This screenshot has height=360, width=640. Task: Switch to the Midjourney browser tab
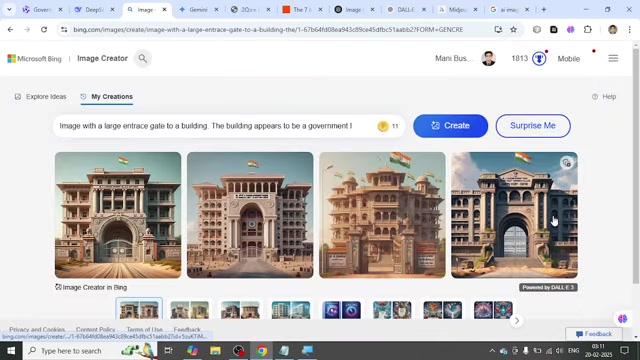pyautogui.click(x=458, y=9)
